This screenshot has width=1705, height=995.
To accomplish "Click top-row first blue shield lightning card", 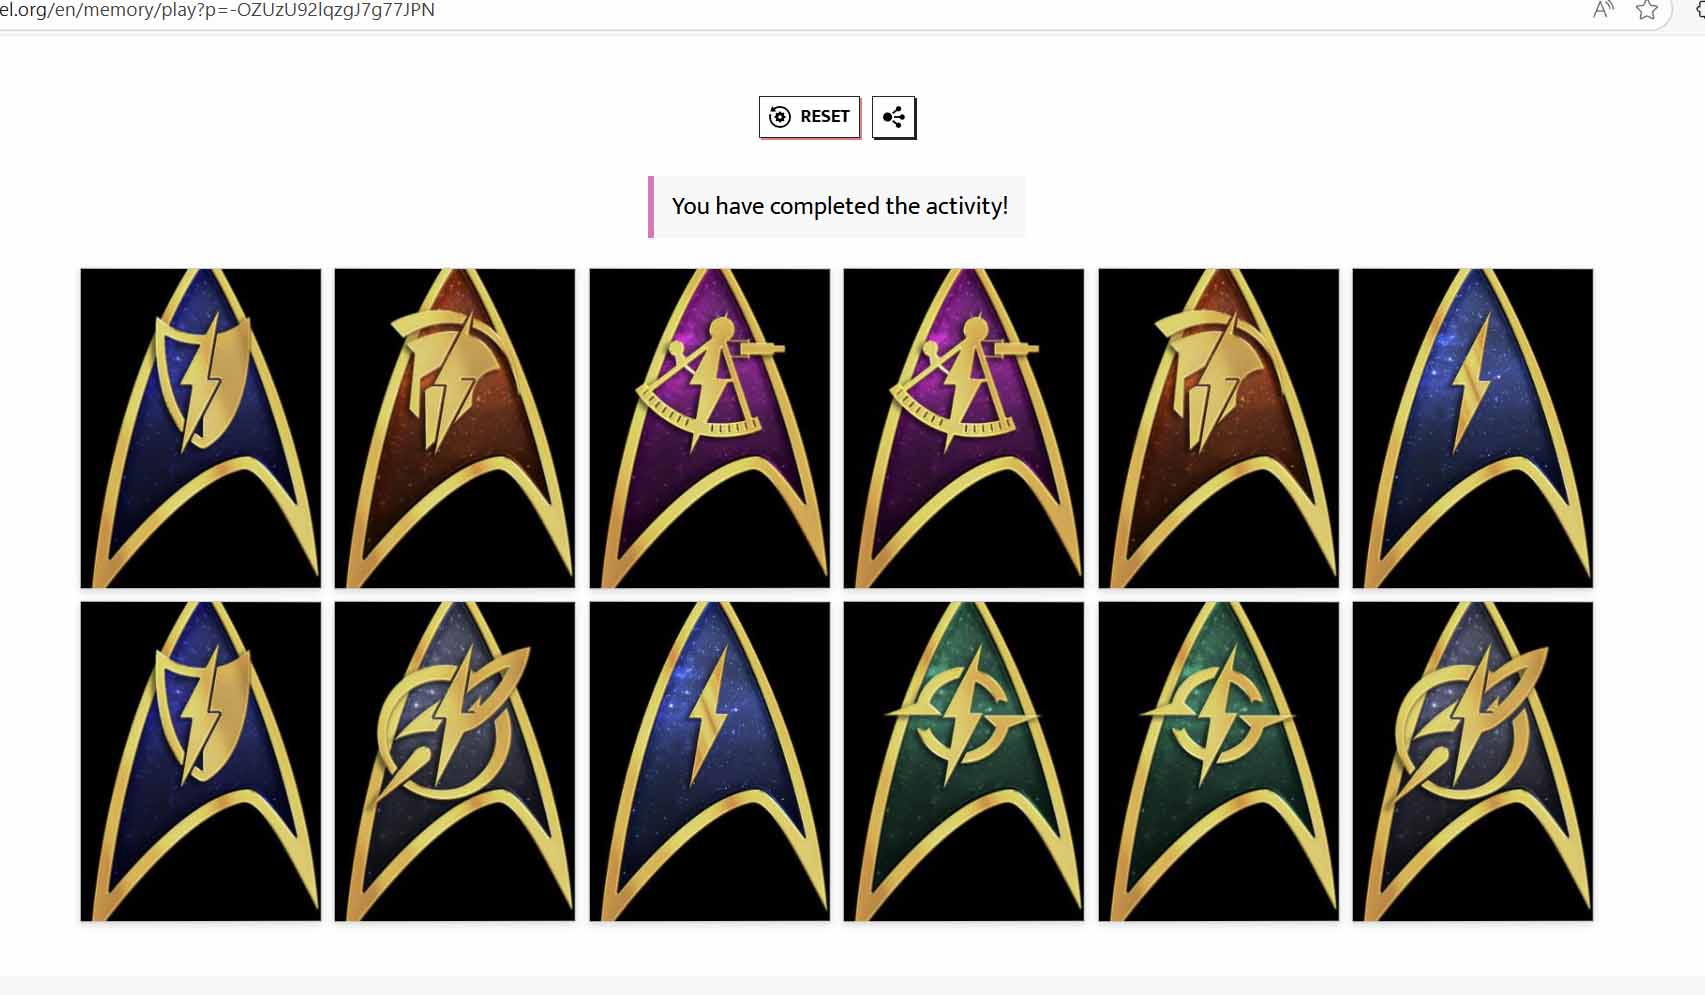I will pos(201,428).
